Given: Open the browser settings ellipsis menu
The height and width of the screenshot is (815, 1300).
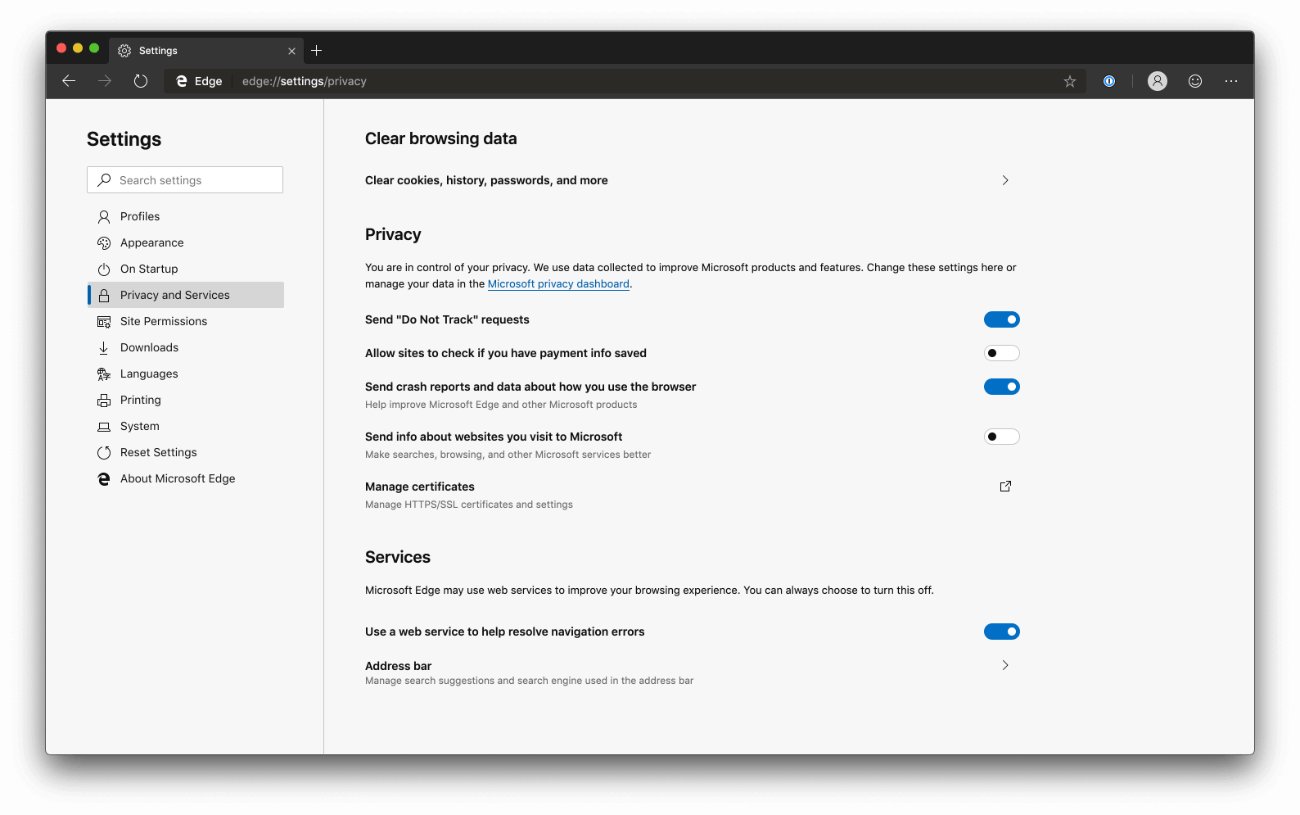Looking at the screenshot, I should click(x=1231, y=81).
